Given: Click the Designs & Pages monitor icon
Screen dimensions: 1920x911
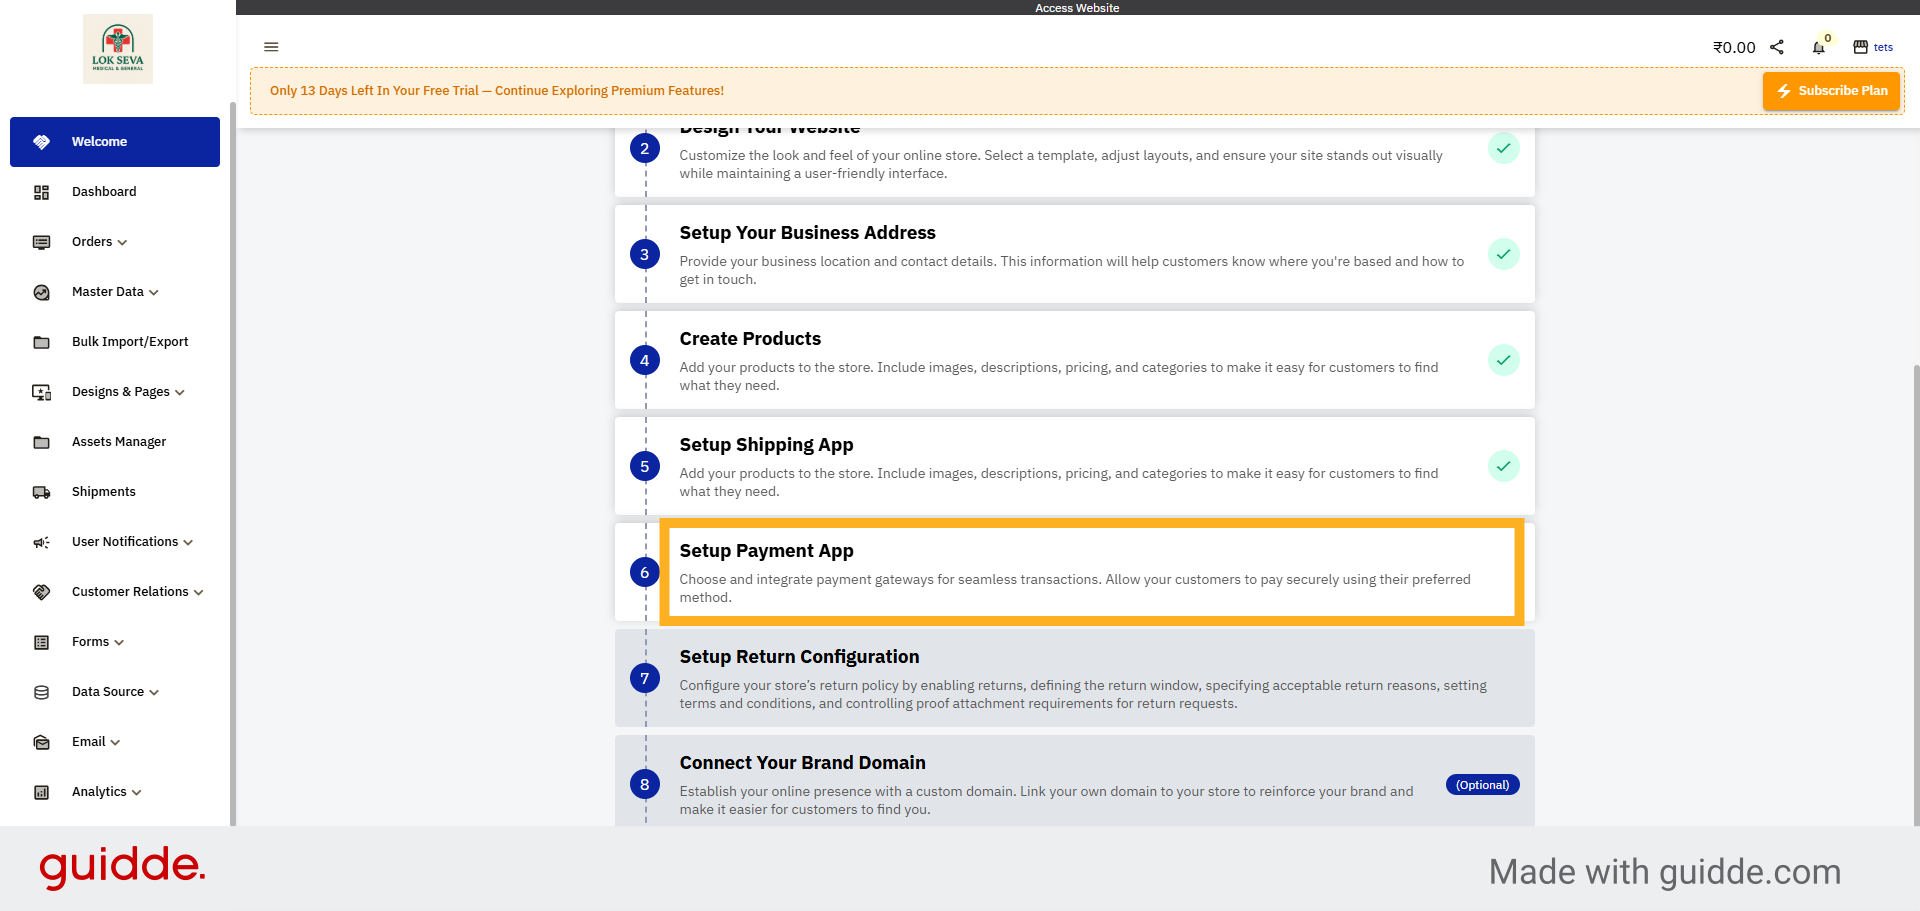Looking at the screenshot, I should (x=41, y=392).
